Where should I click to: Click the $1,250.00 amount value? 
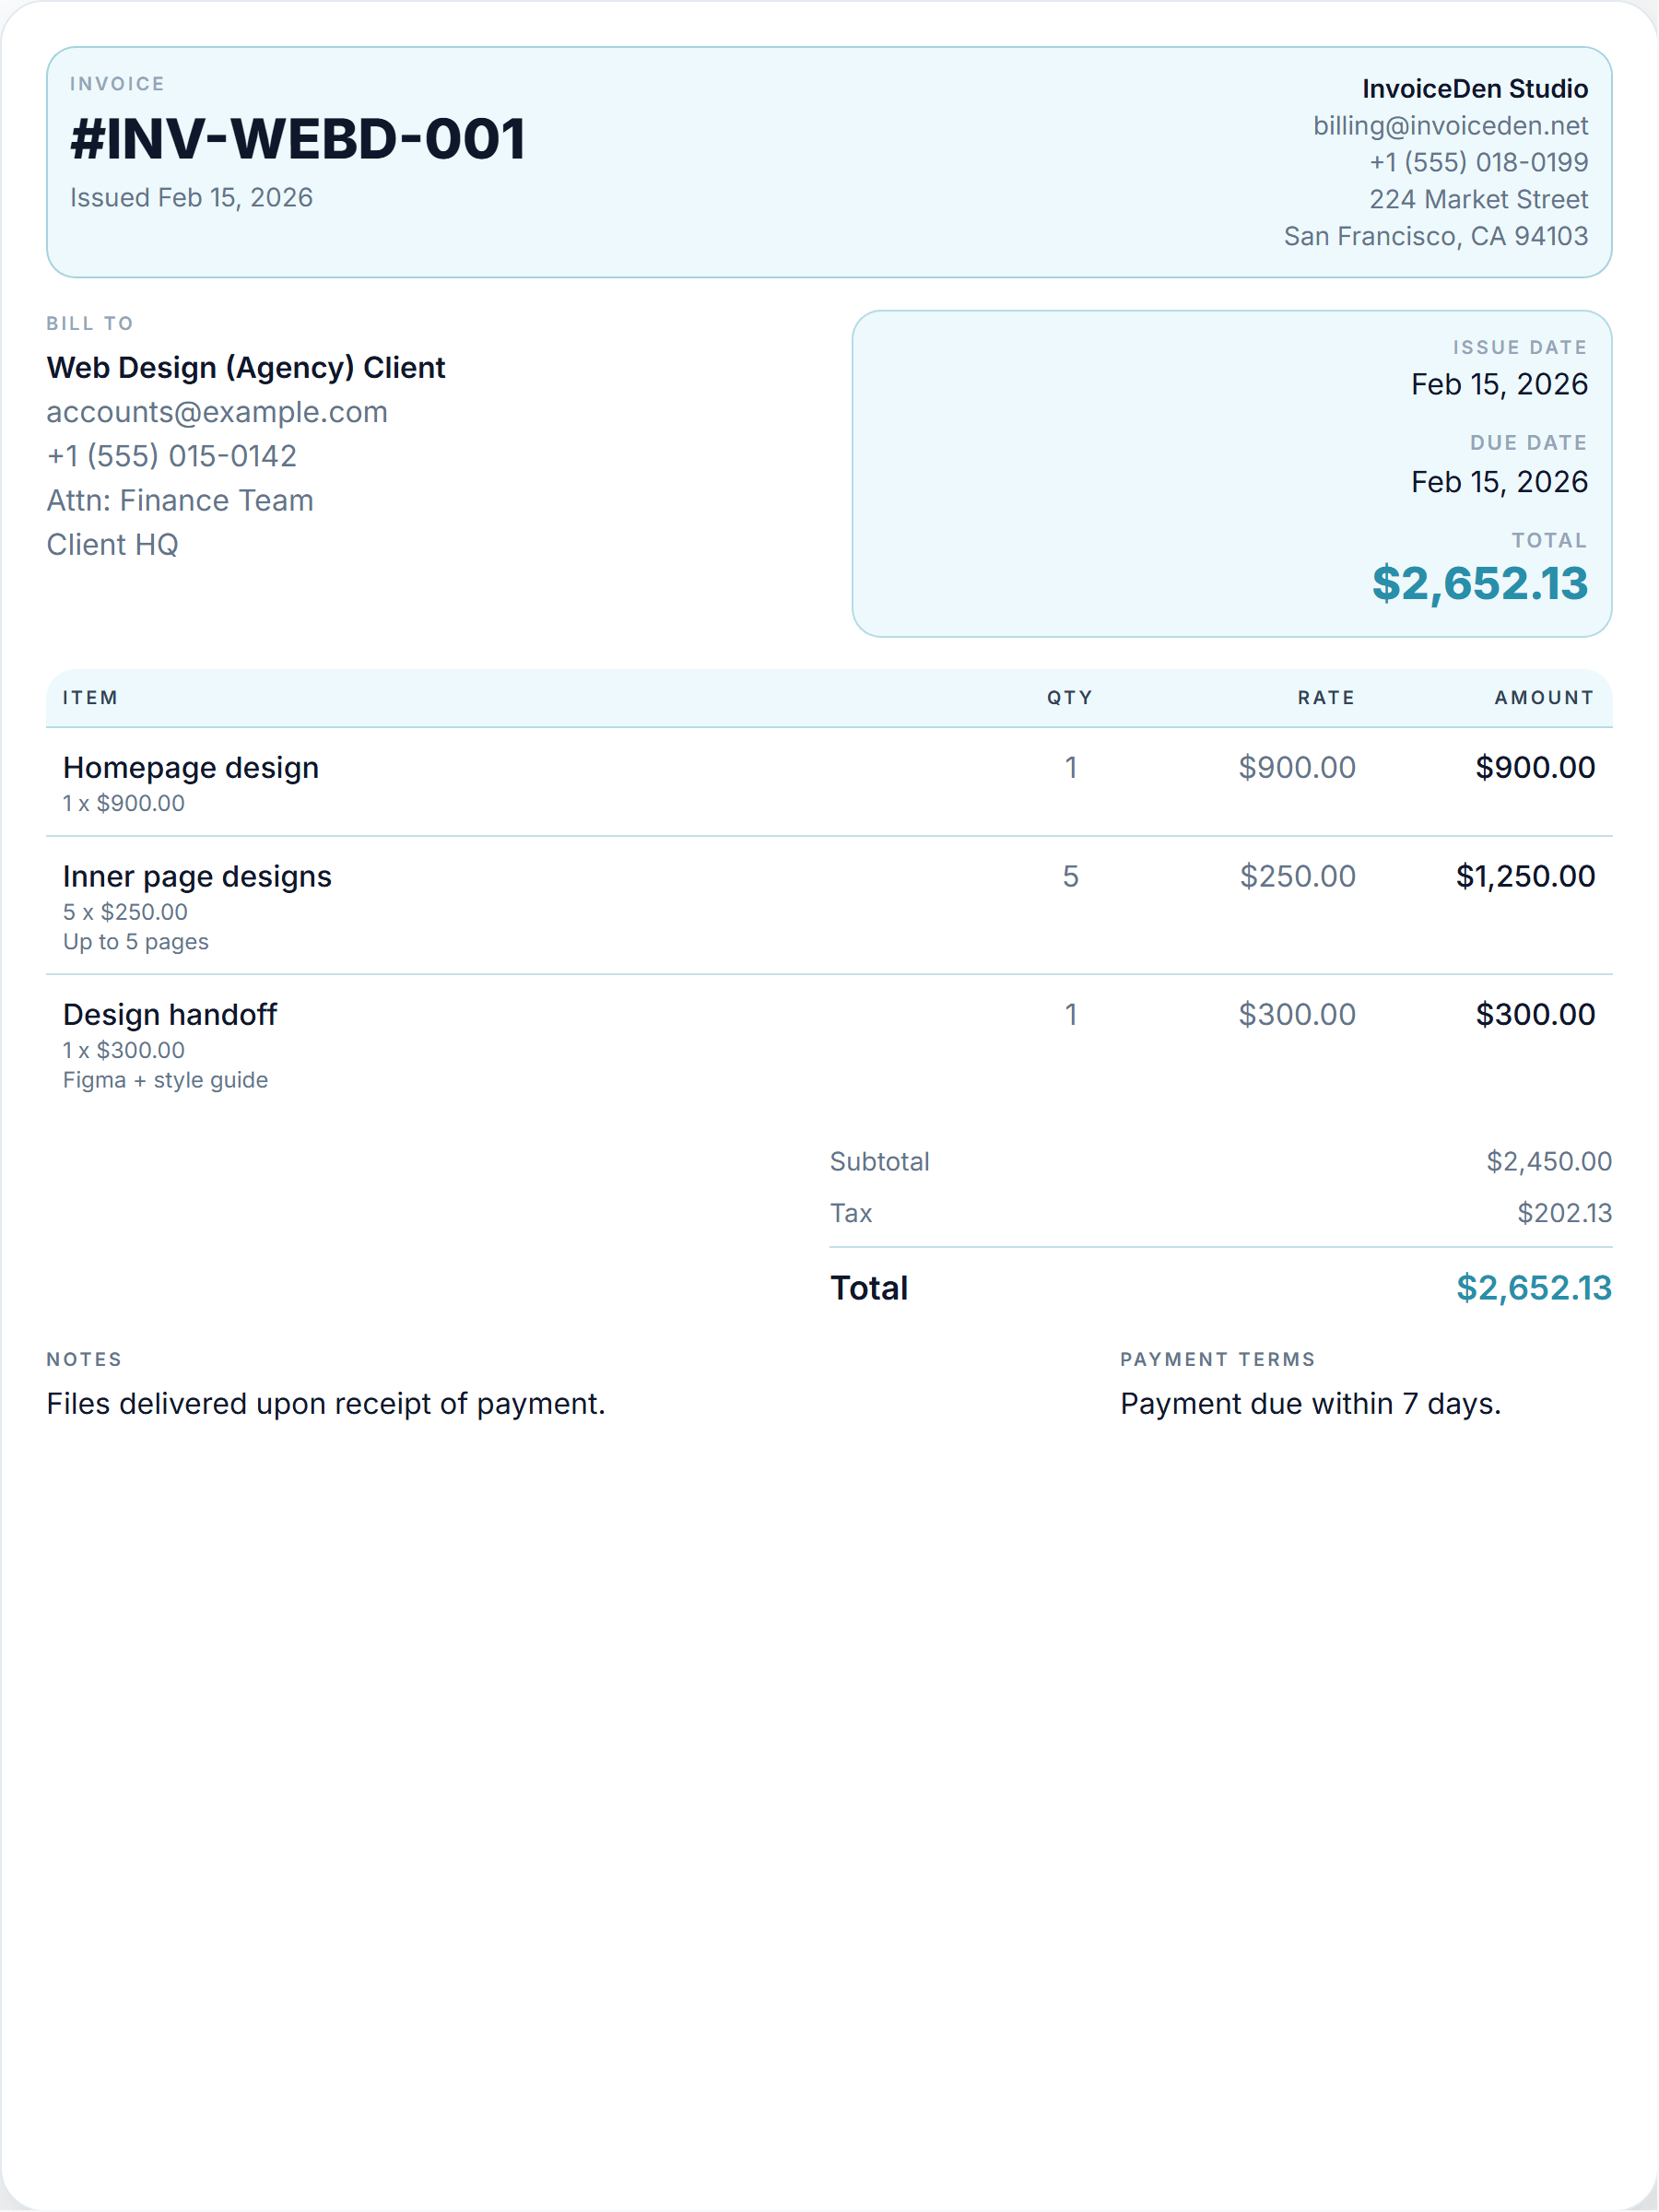[1525, 877]
